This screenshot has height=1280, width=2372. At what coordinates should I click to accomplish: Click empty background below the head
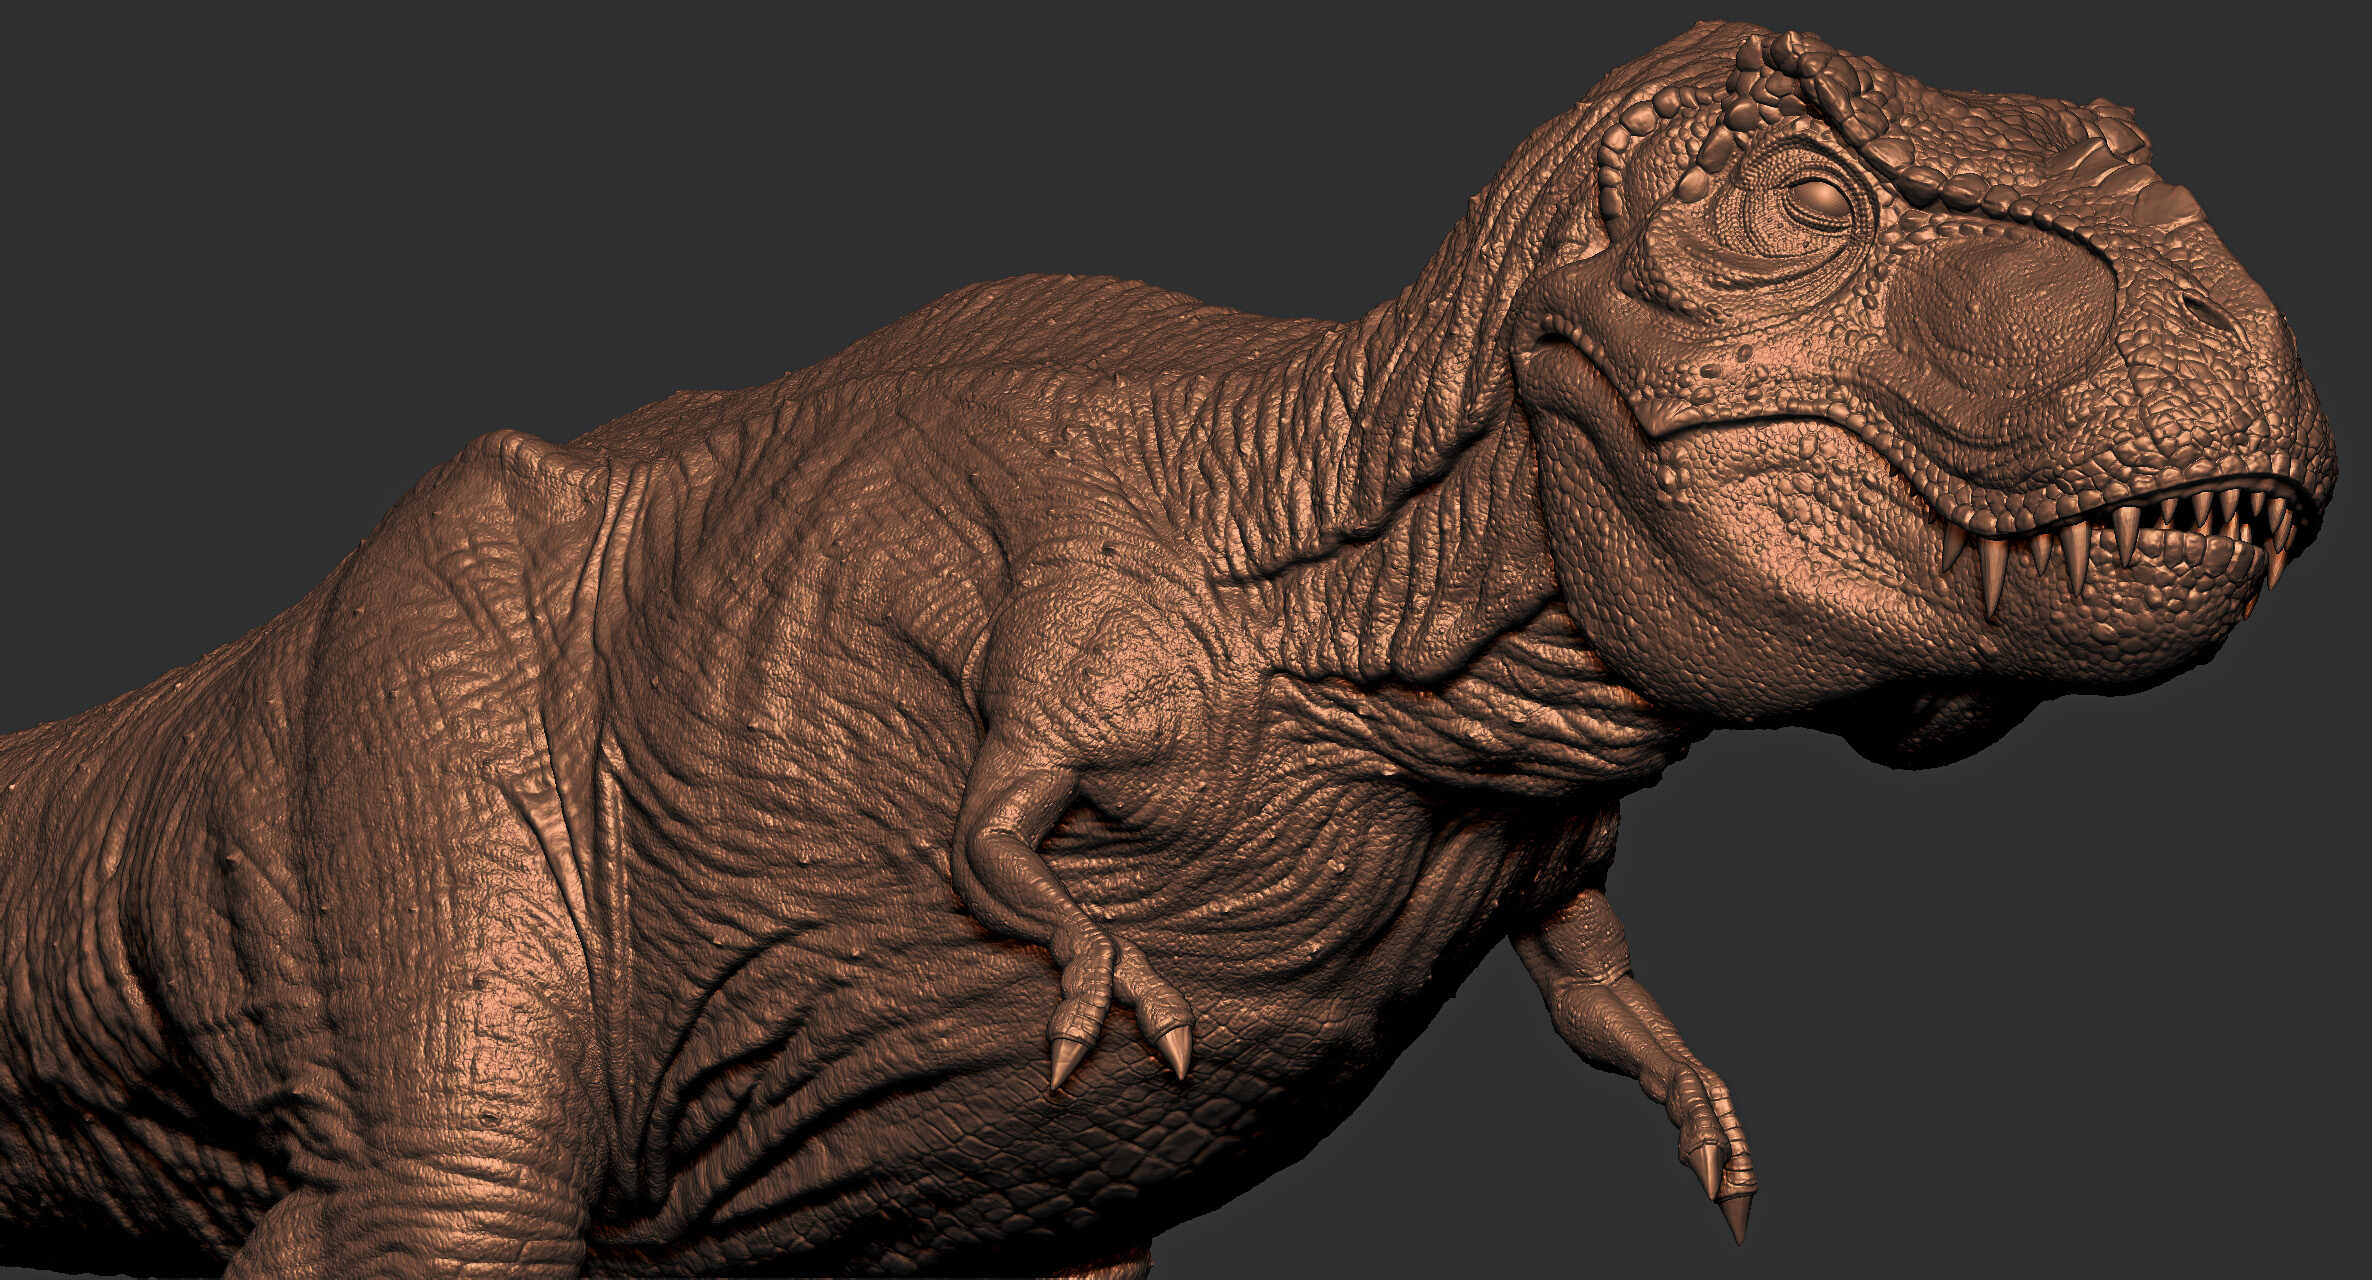(x=2050, y=950)
